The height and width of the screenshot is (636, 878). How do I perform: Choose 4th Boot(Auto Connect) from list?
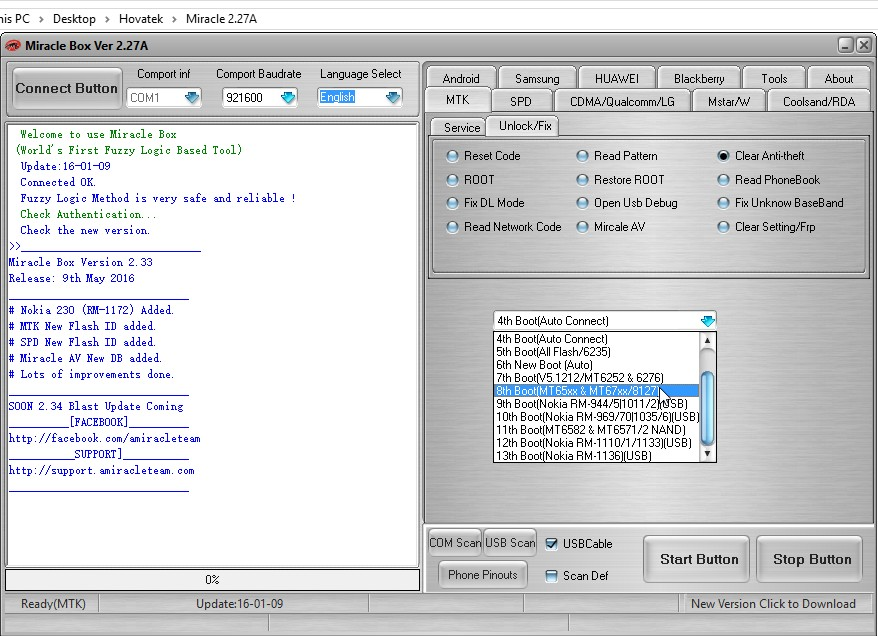coord(597,339)
